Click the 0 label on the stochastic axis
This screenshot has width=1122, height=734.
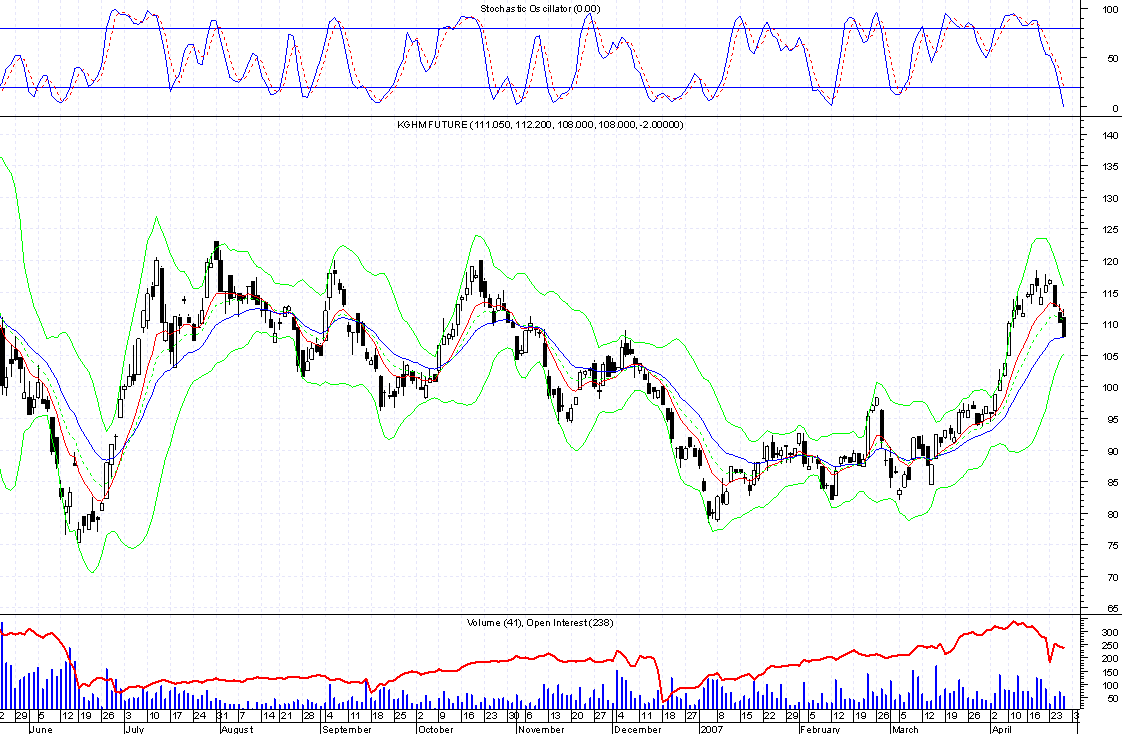pos(1115,109)
